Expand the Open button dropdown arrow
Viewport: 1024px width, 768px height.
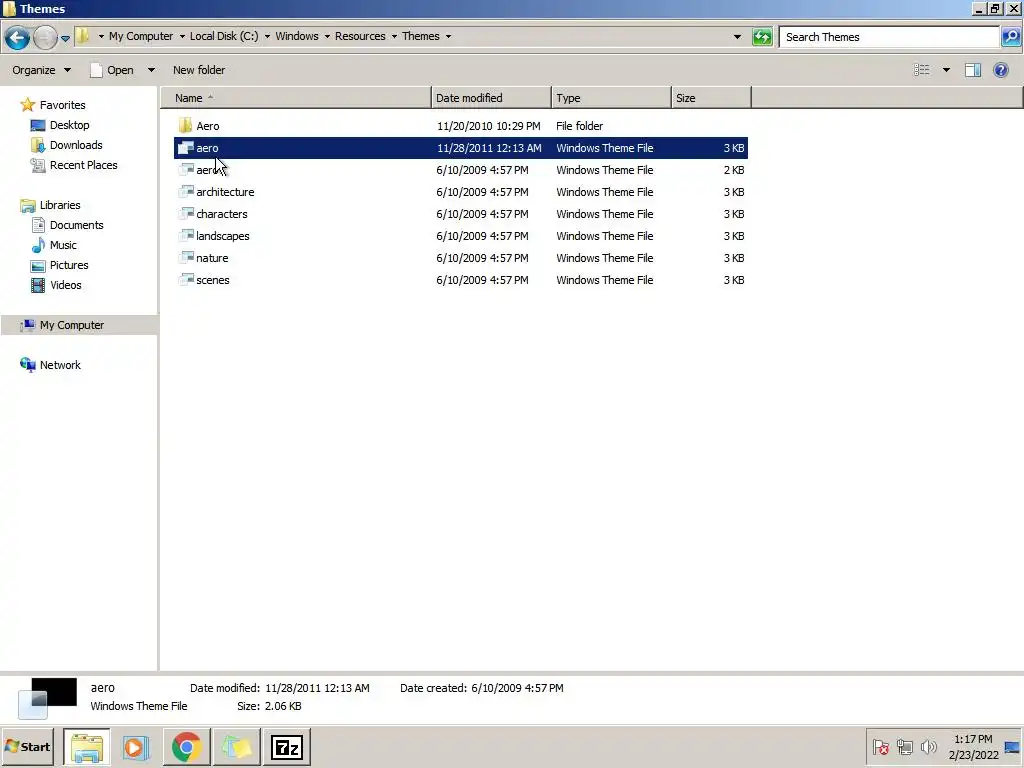pyautogui.click(x=151, y=70)
